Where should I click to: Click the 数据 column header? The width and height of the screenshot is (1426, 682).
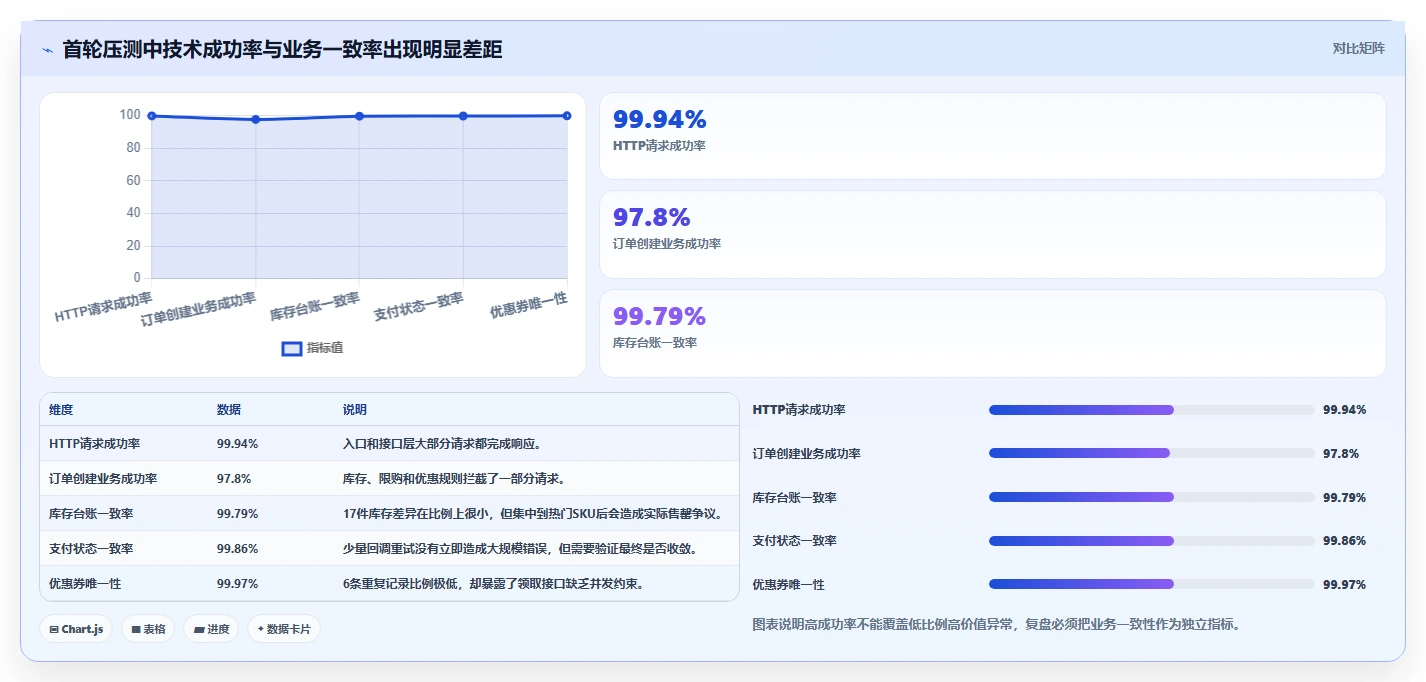click(229, 410)
